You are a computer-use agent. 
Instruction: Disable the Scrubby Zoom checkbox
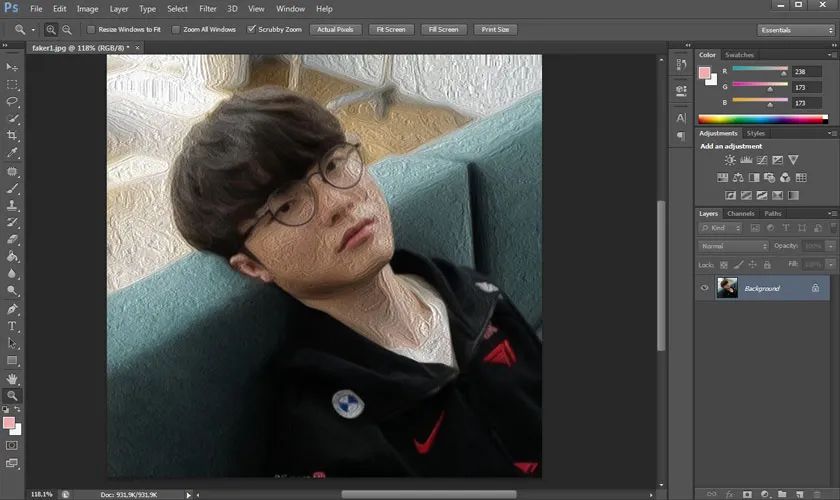pos(251,30)
